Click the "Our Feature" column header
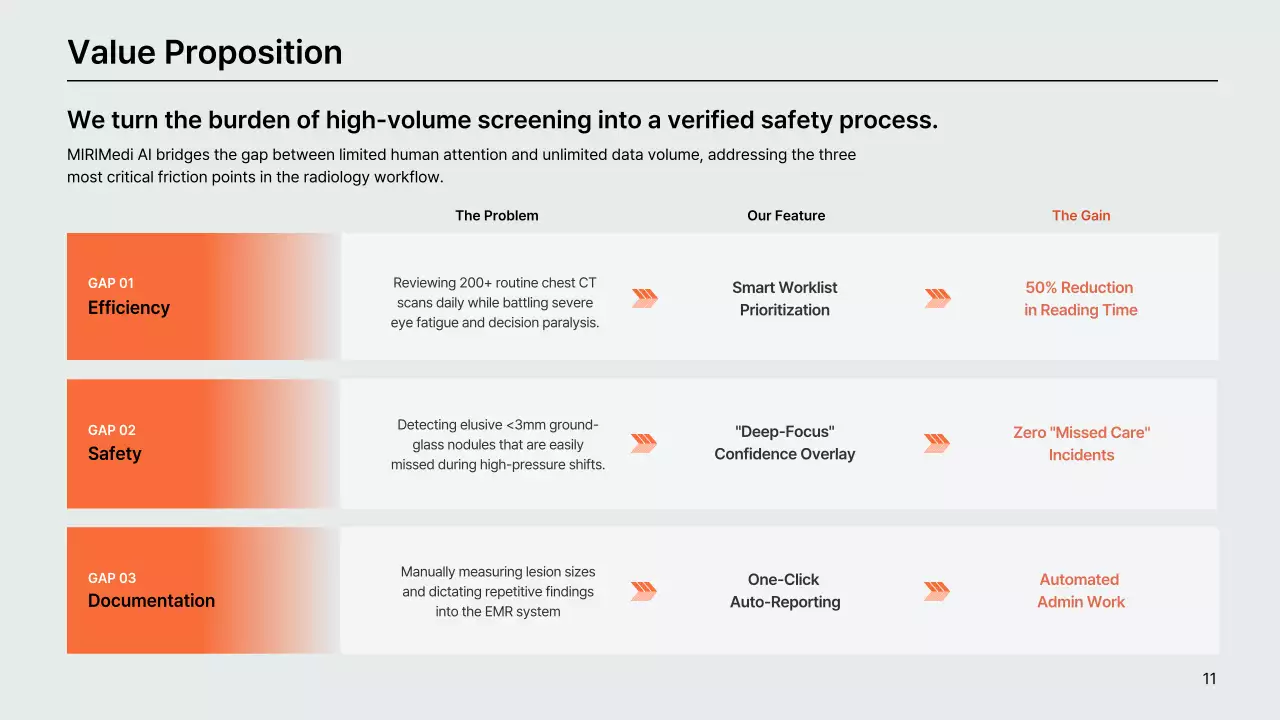The width and height of the screenshot is (1280, 720). [x=786, y=215]
